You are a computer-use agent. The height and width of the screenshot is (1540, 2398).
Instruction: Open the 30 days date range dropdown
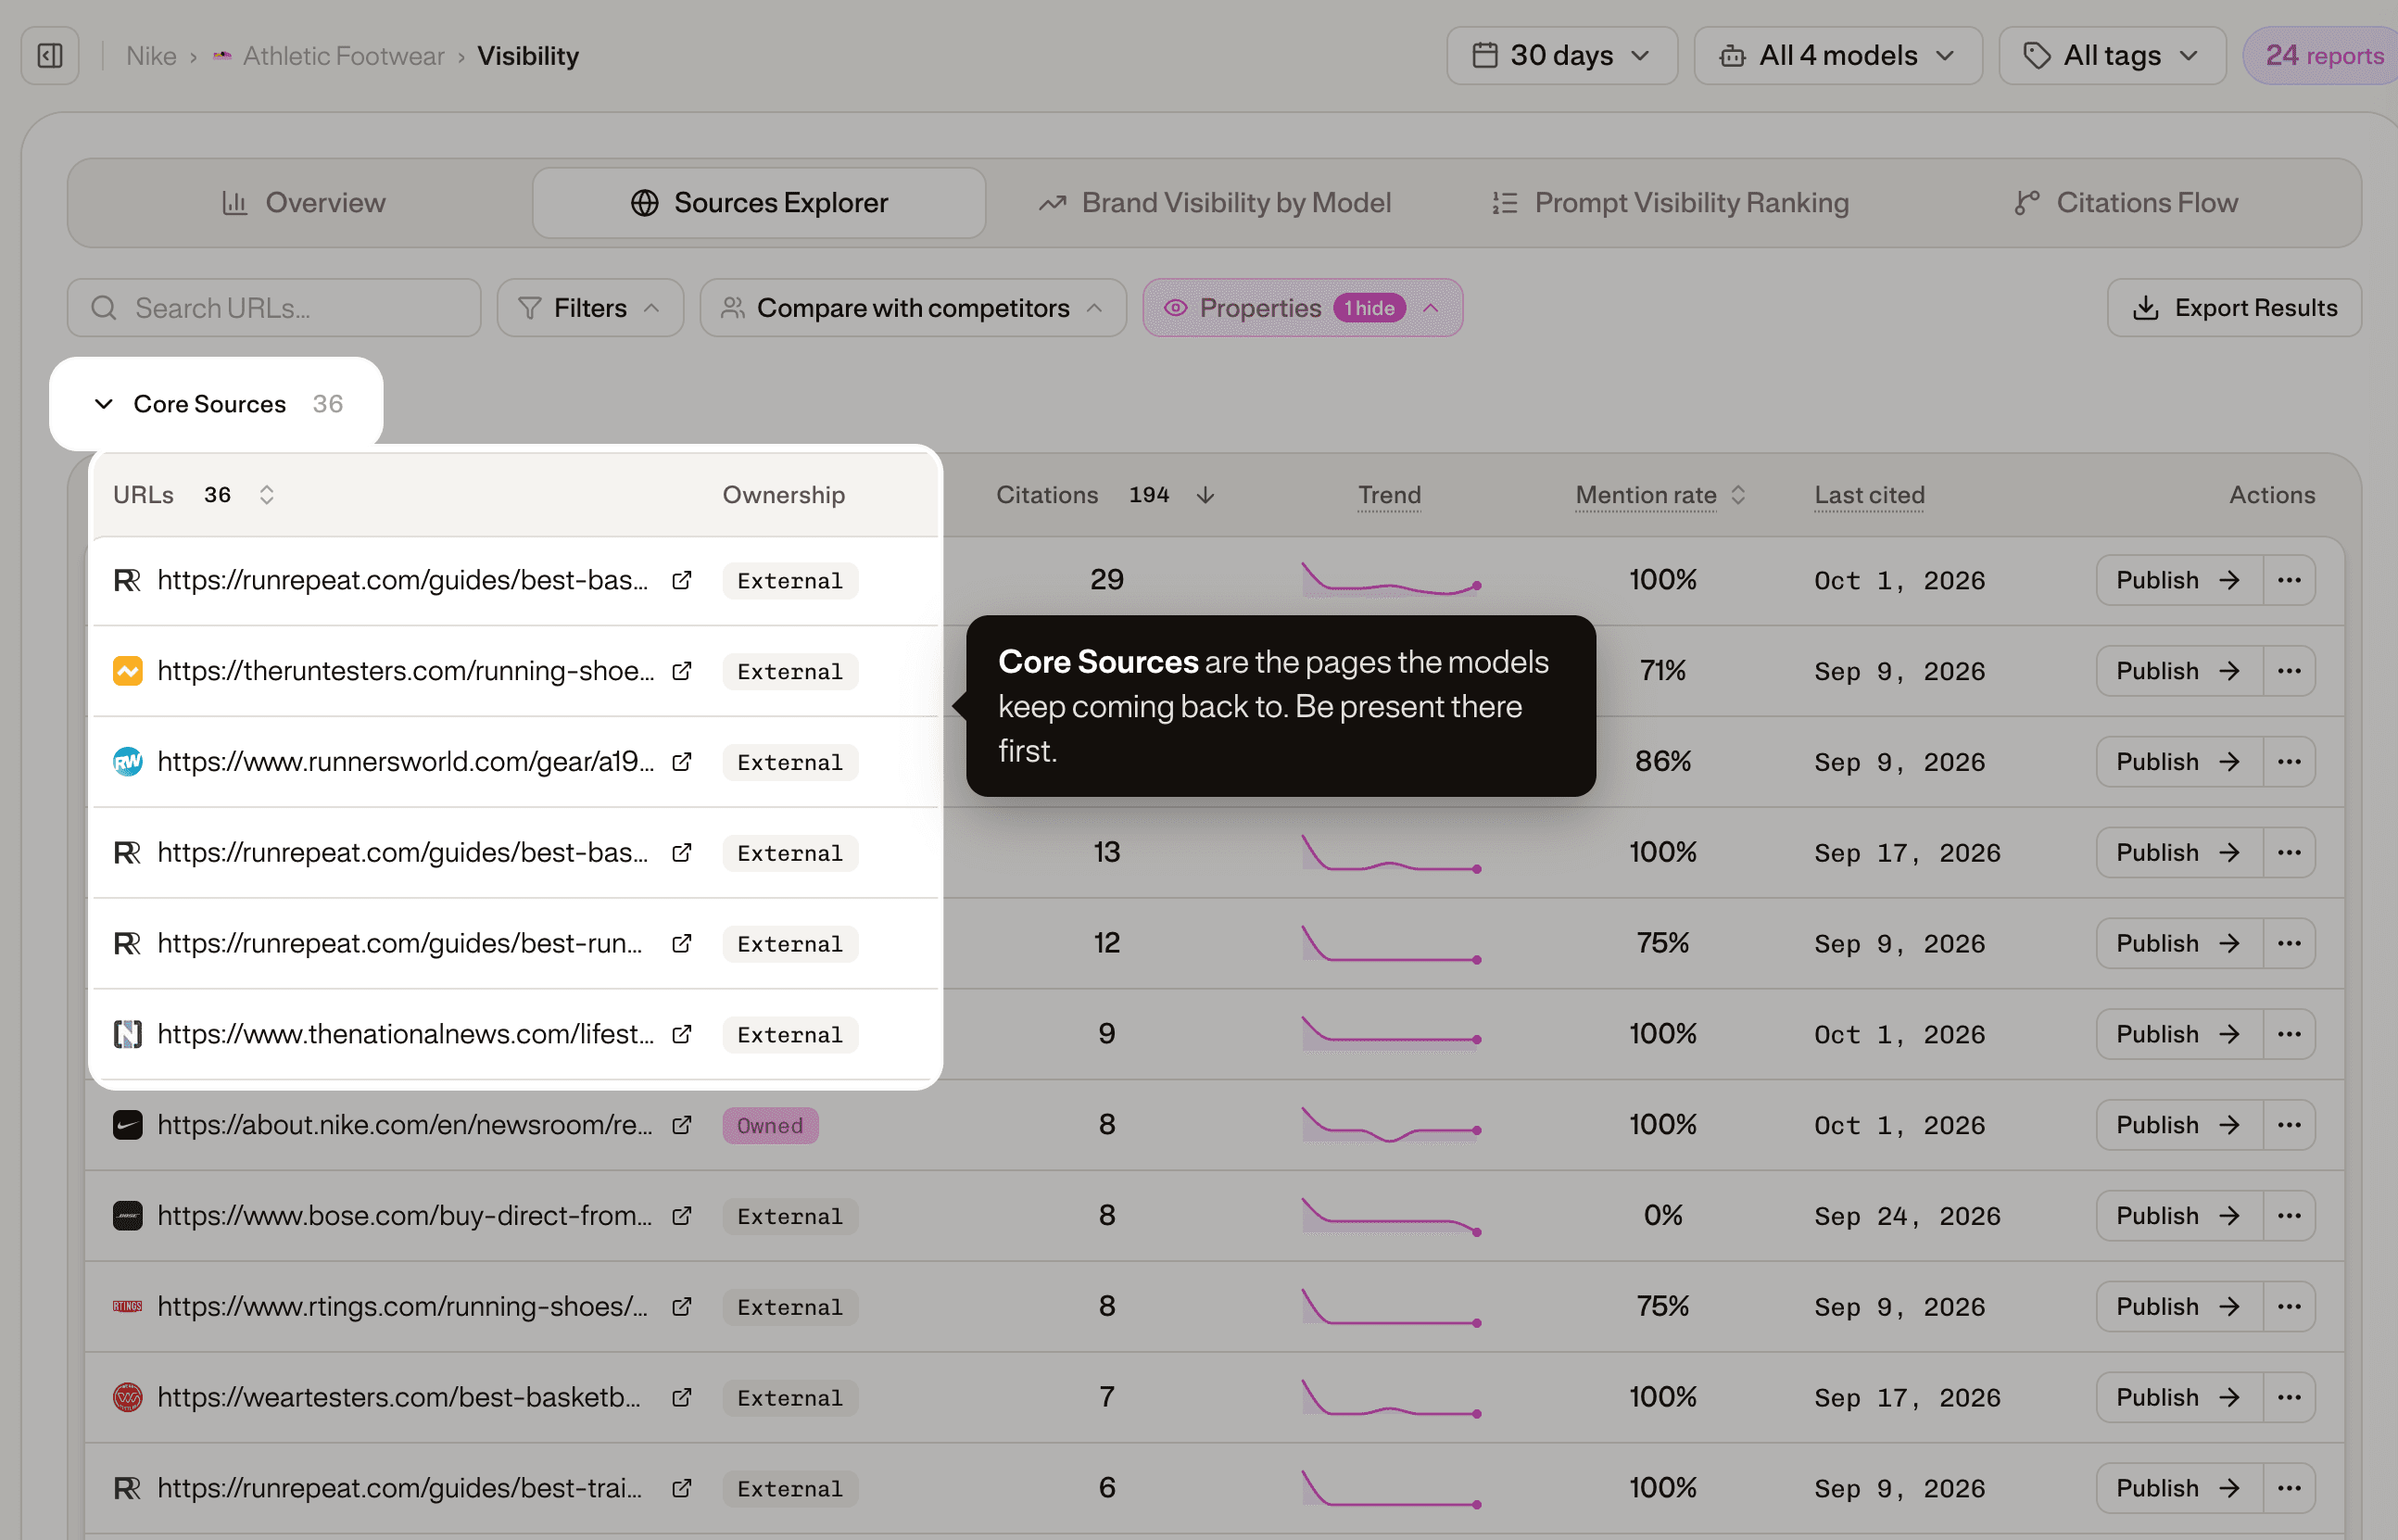pyautogui.click(x=1561, y=56)
